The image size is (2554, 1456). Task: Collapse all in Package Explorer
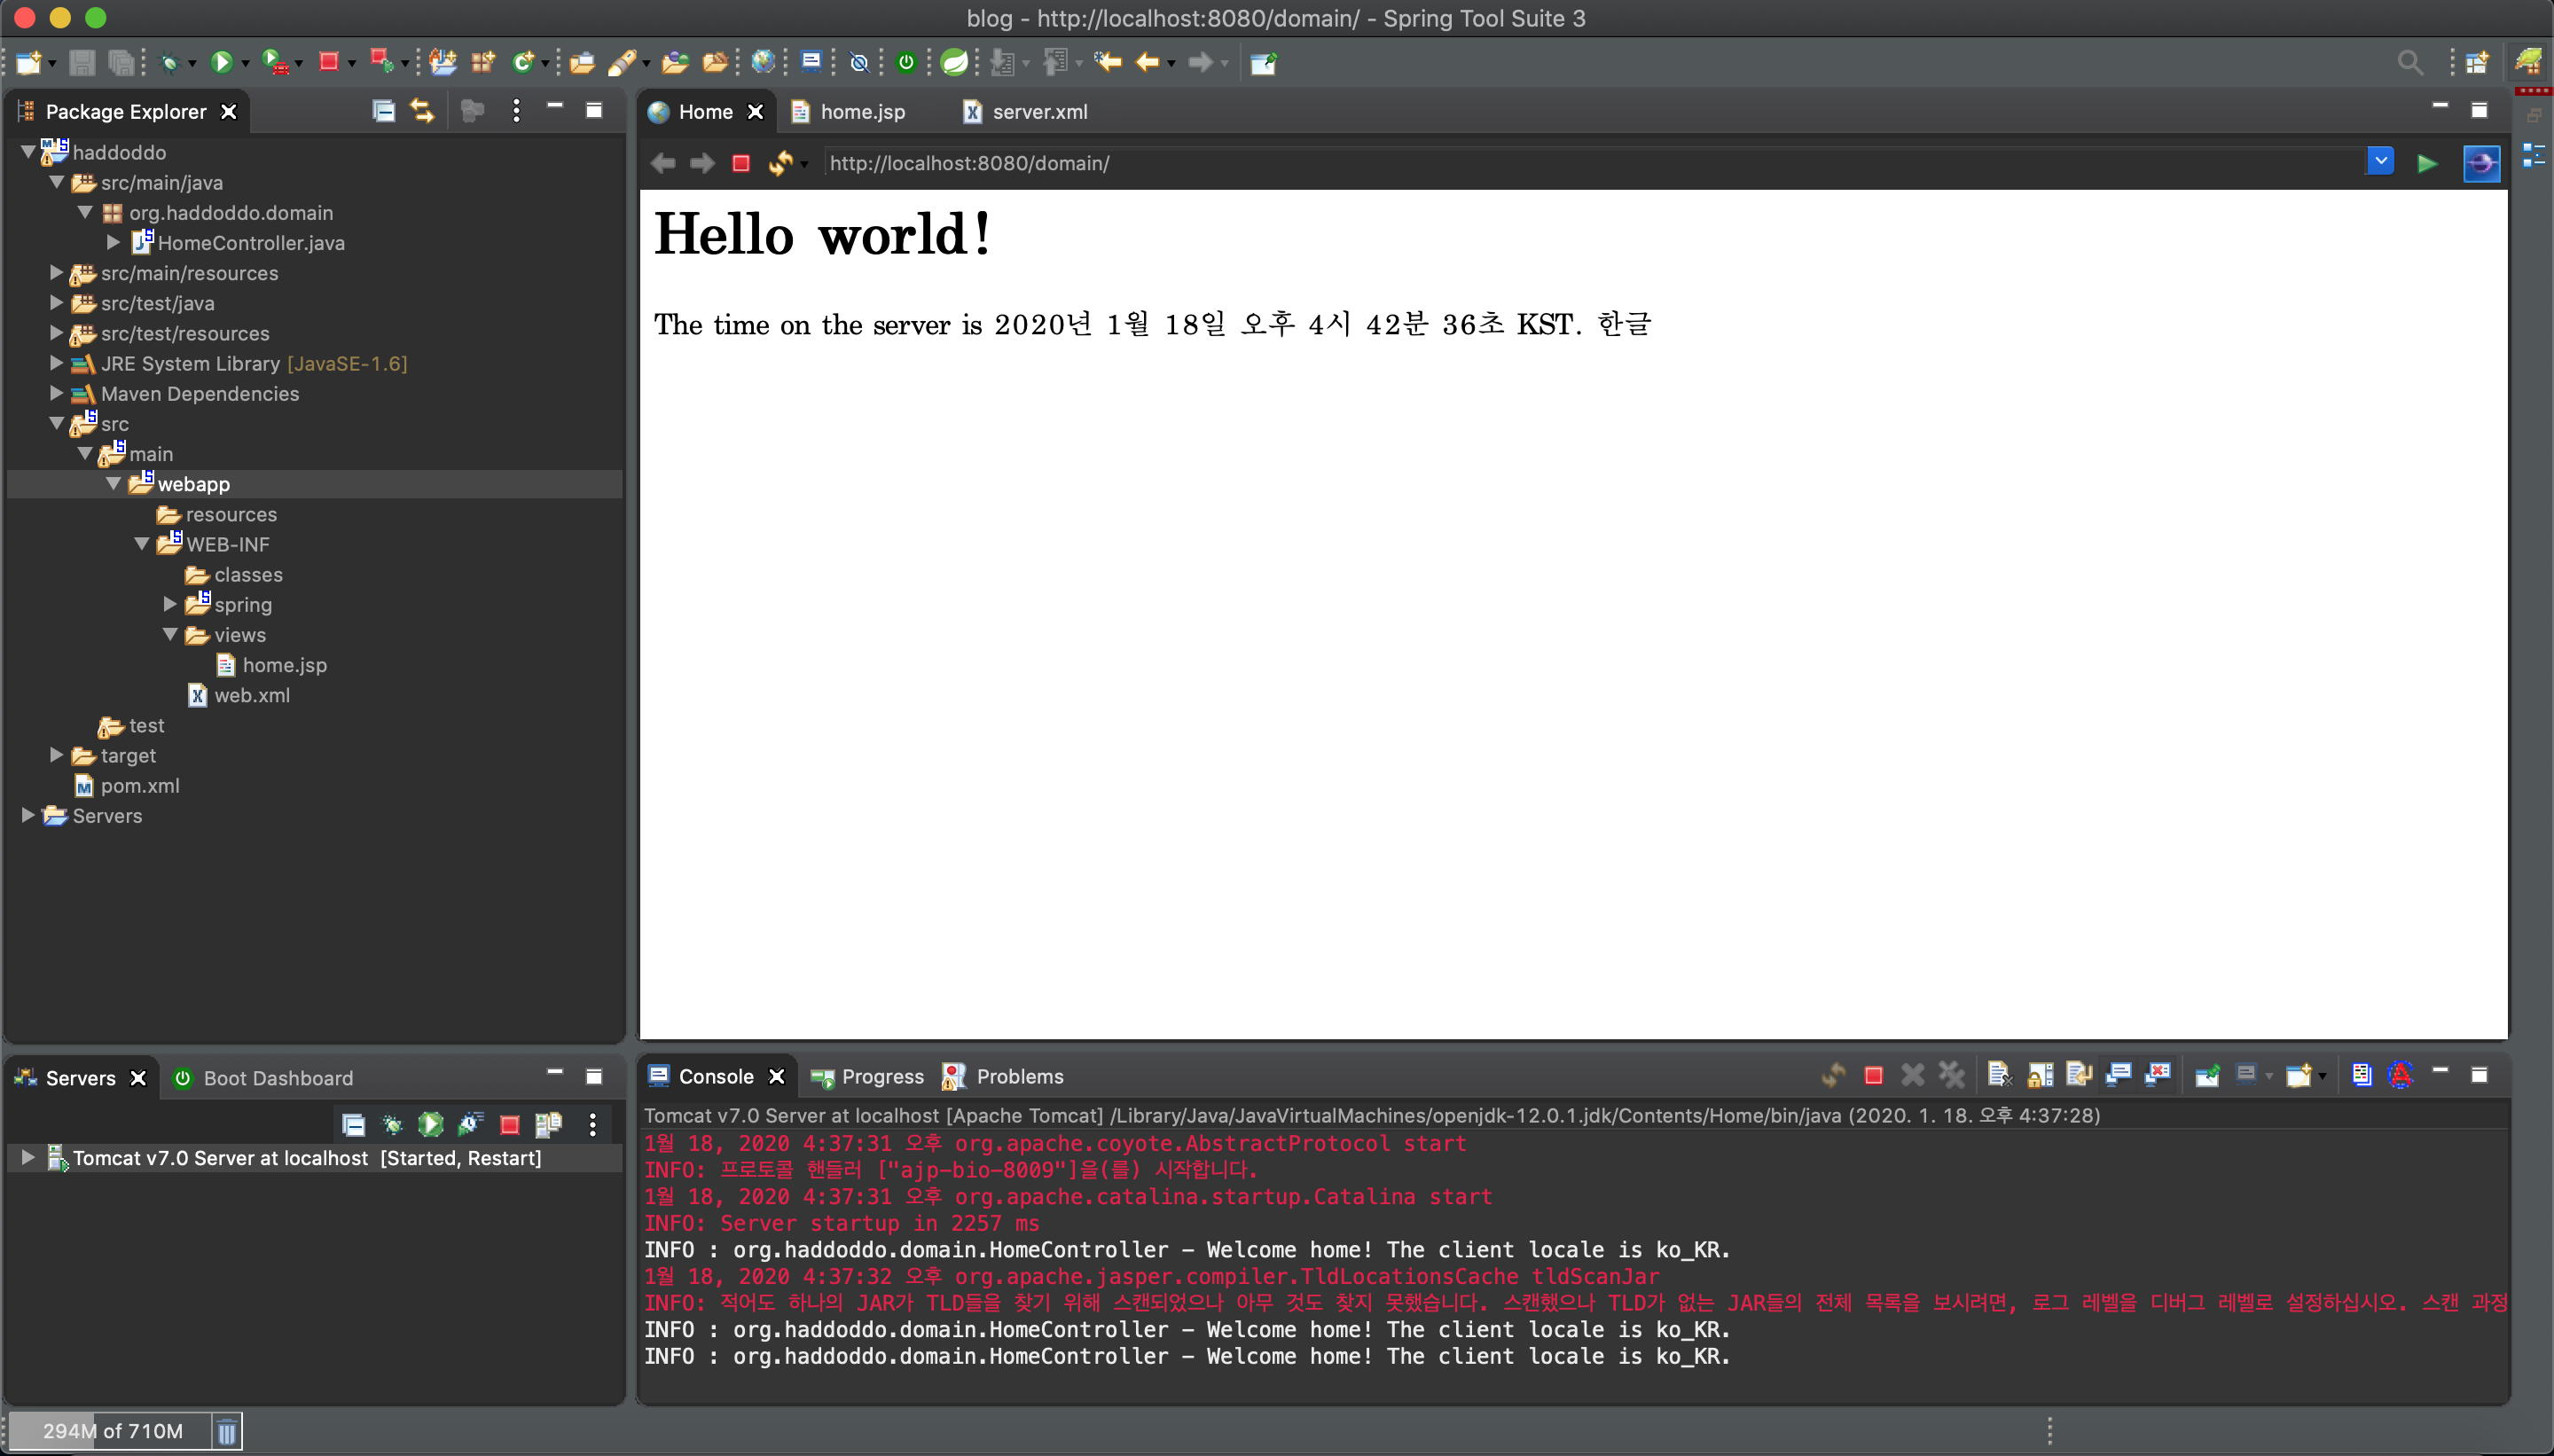pos(383,111)
